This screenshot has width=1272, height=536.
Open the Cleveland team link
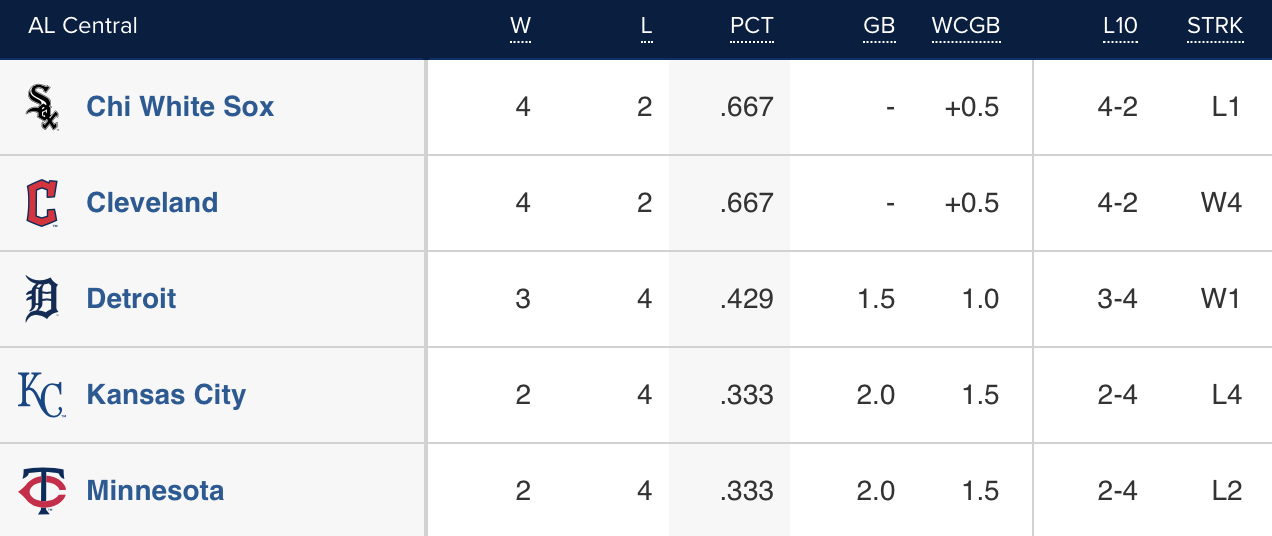coord(152,203)
